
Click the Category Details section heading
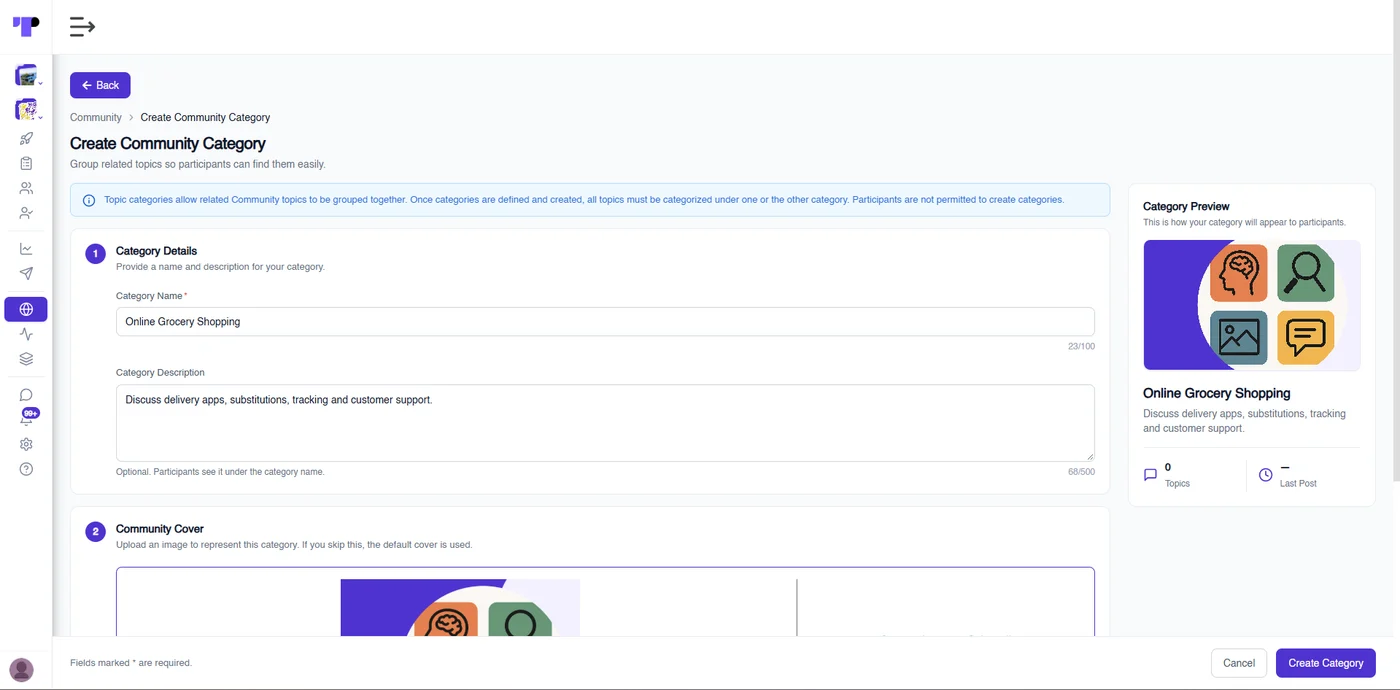click(156, 251)
